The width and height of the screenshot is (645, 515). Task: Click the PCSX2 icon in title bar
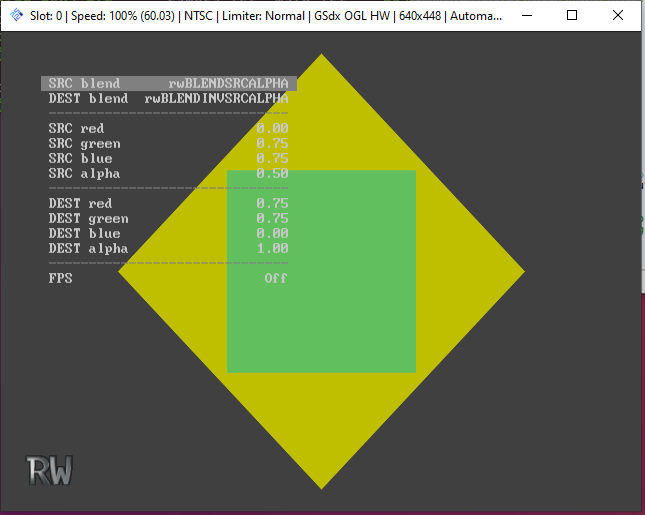(17, 16)
